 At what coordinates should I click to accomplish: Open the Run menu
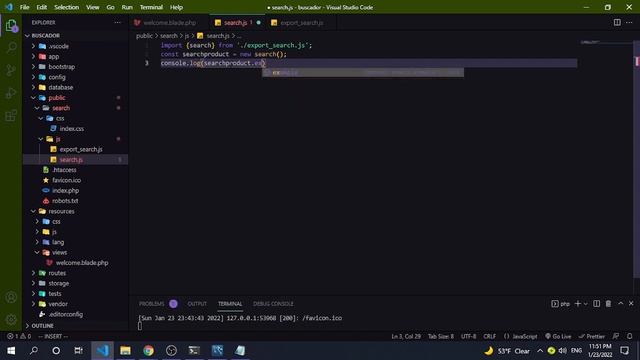tap(127, 7)
